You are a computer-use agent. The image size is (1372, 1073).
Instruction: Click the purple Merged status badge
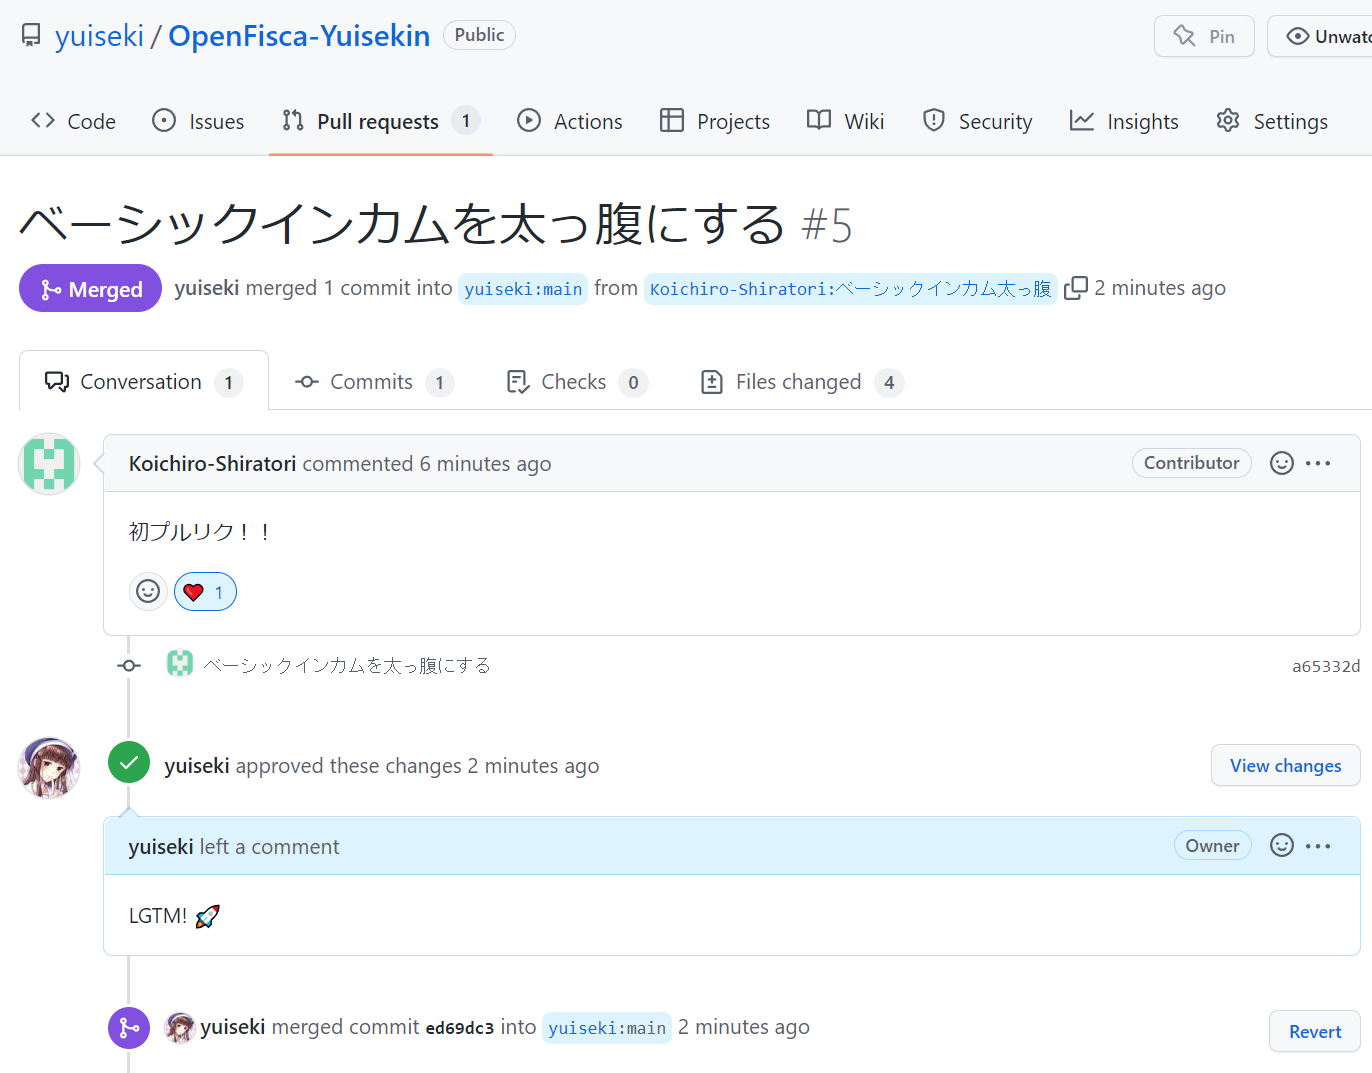pos(90,289)
